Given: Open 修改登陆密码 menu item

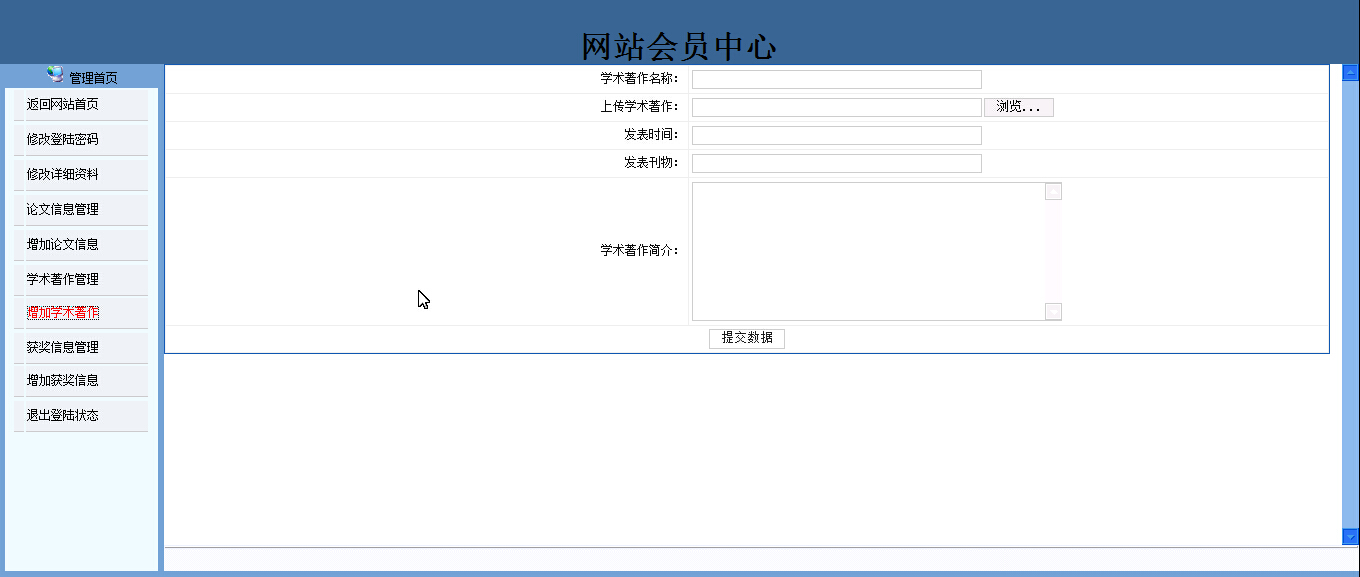Looking at the screenshot, I should coord(63,139).
